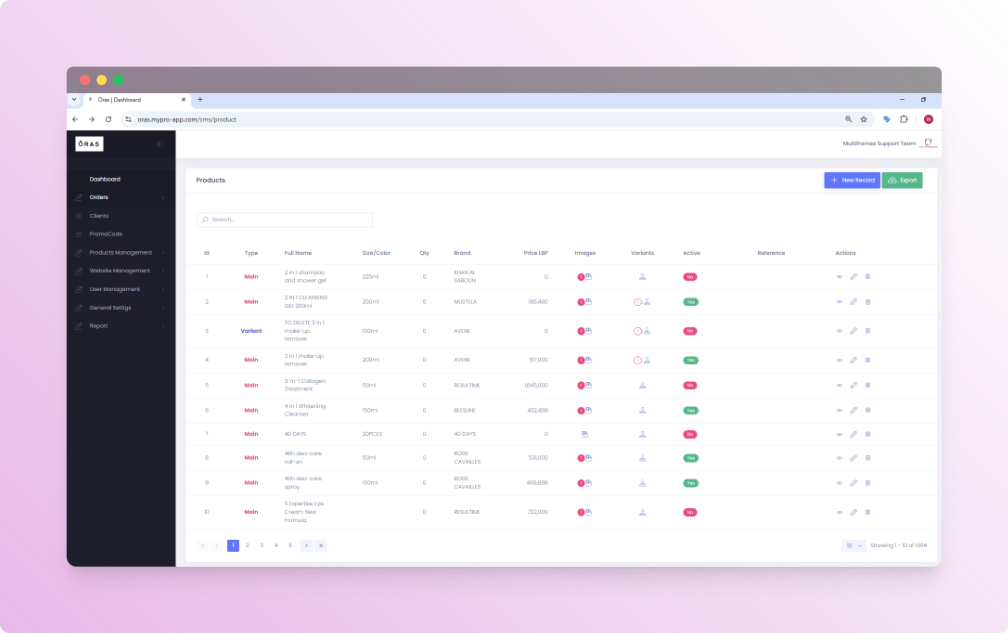Open the eye preview icon for product 1
Image resolution: width=1008 pixels, height=633 pixels.
coord(839,277)
